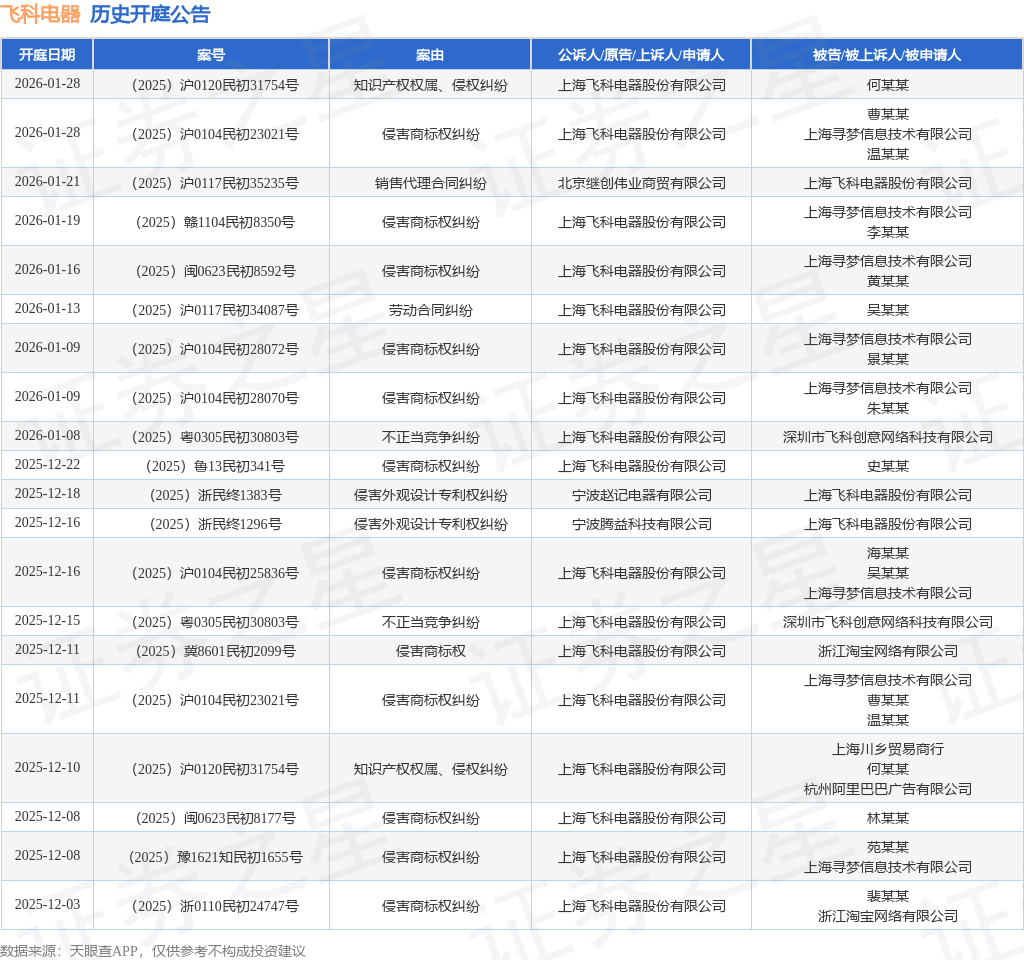
Task: Click the 开庭日期 column header
Action: [47, 55]
